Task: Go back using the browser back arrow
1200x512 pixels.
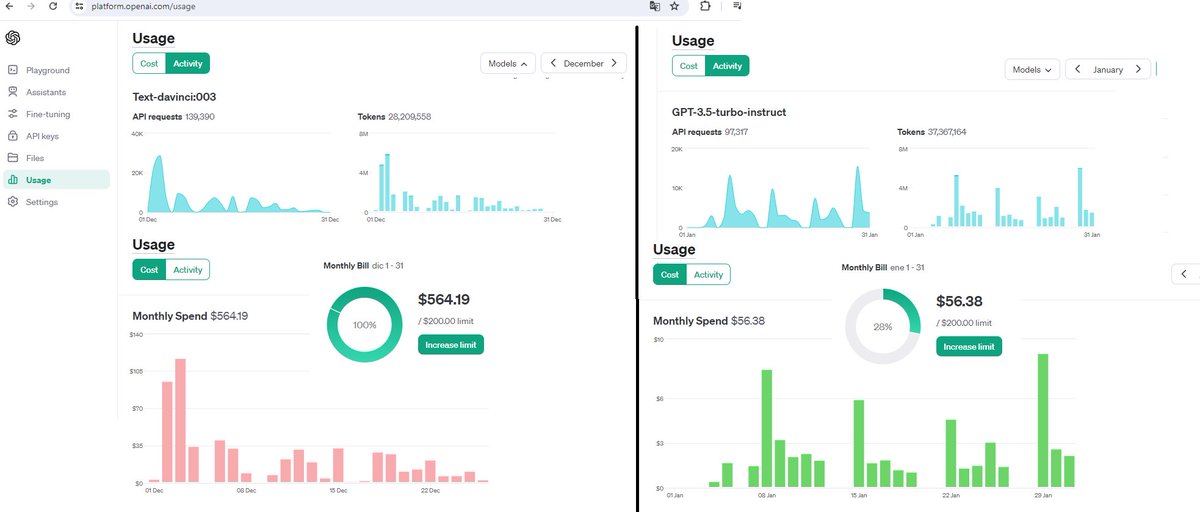Action: 9,6
